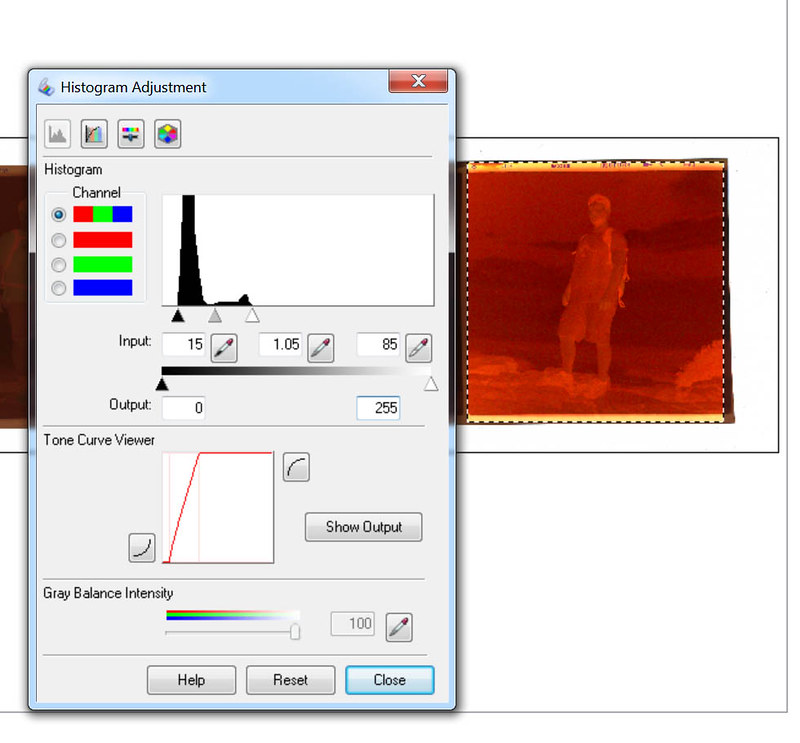Open the Tone Correction toolbar icon
800x743 pixels.
coord(94,134)
